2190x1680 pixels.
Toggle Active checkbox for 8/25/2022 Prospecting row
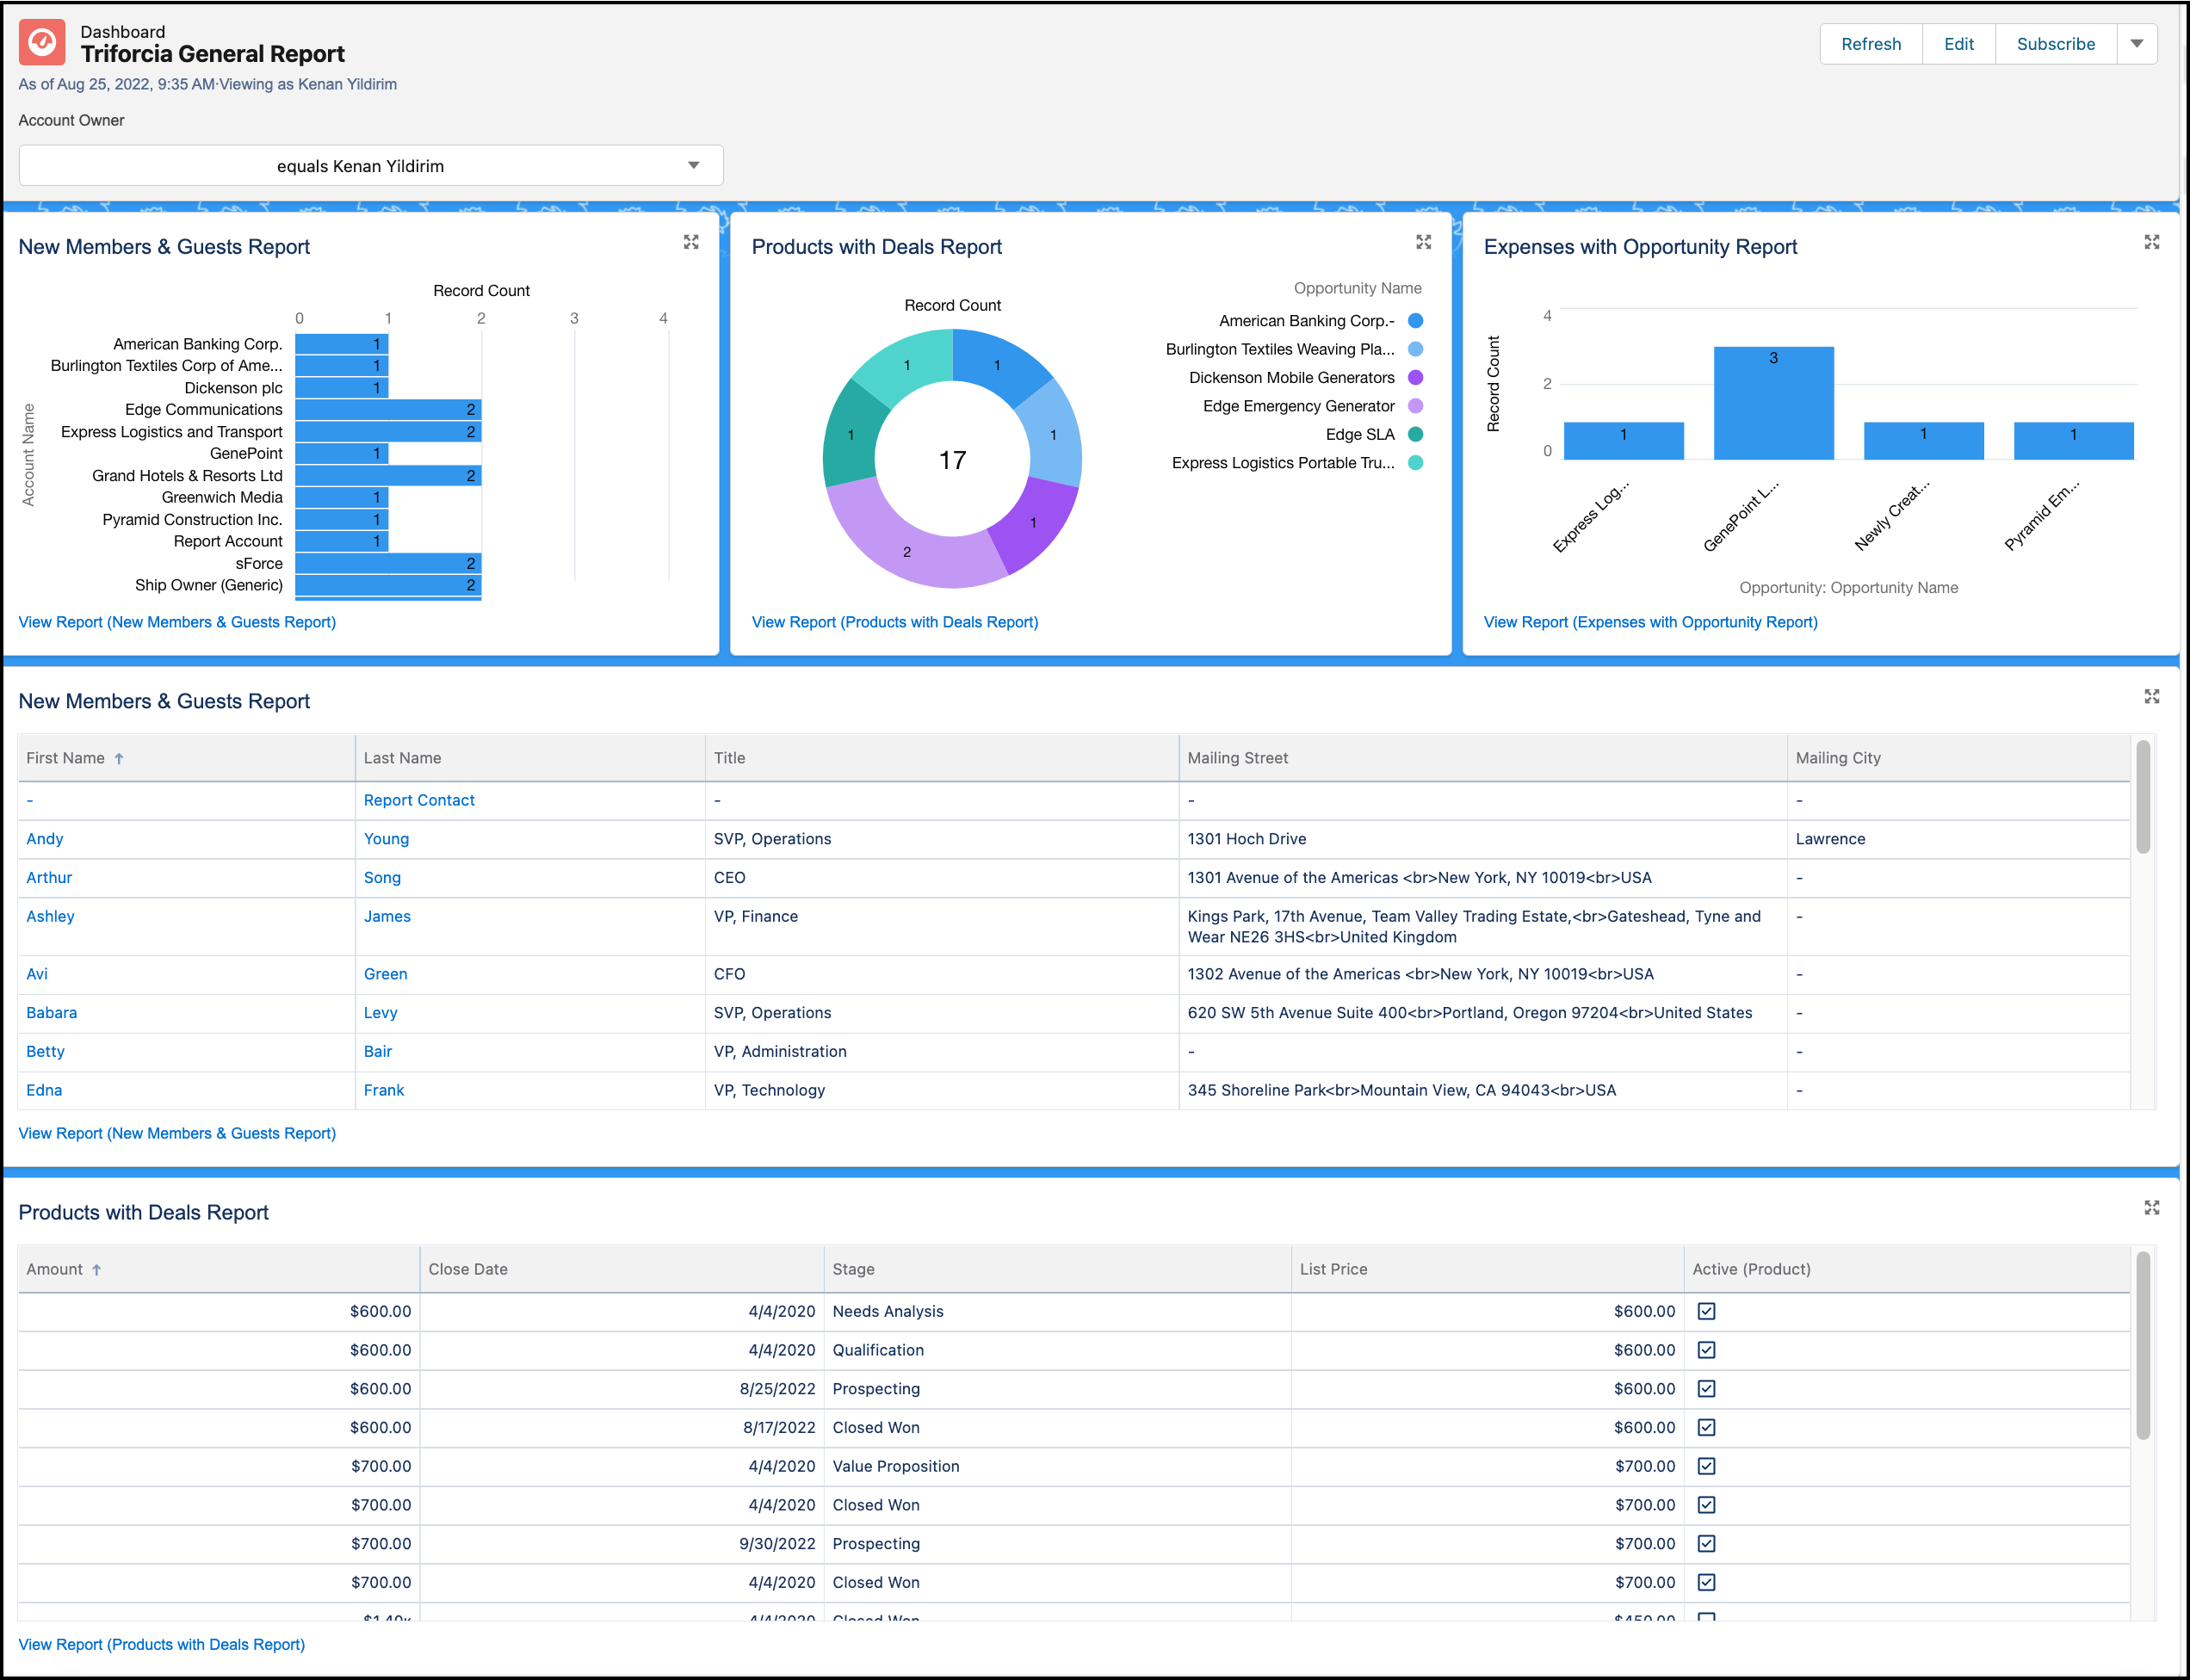click(1706, 1388)
